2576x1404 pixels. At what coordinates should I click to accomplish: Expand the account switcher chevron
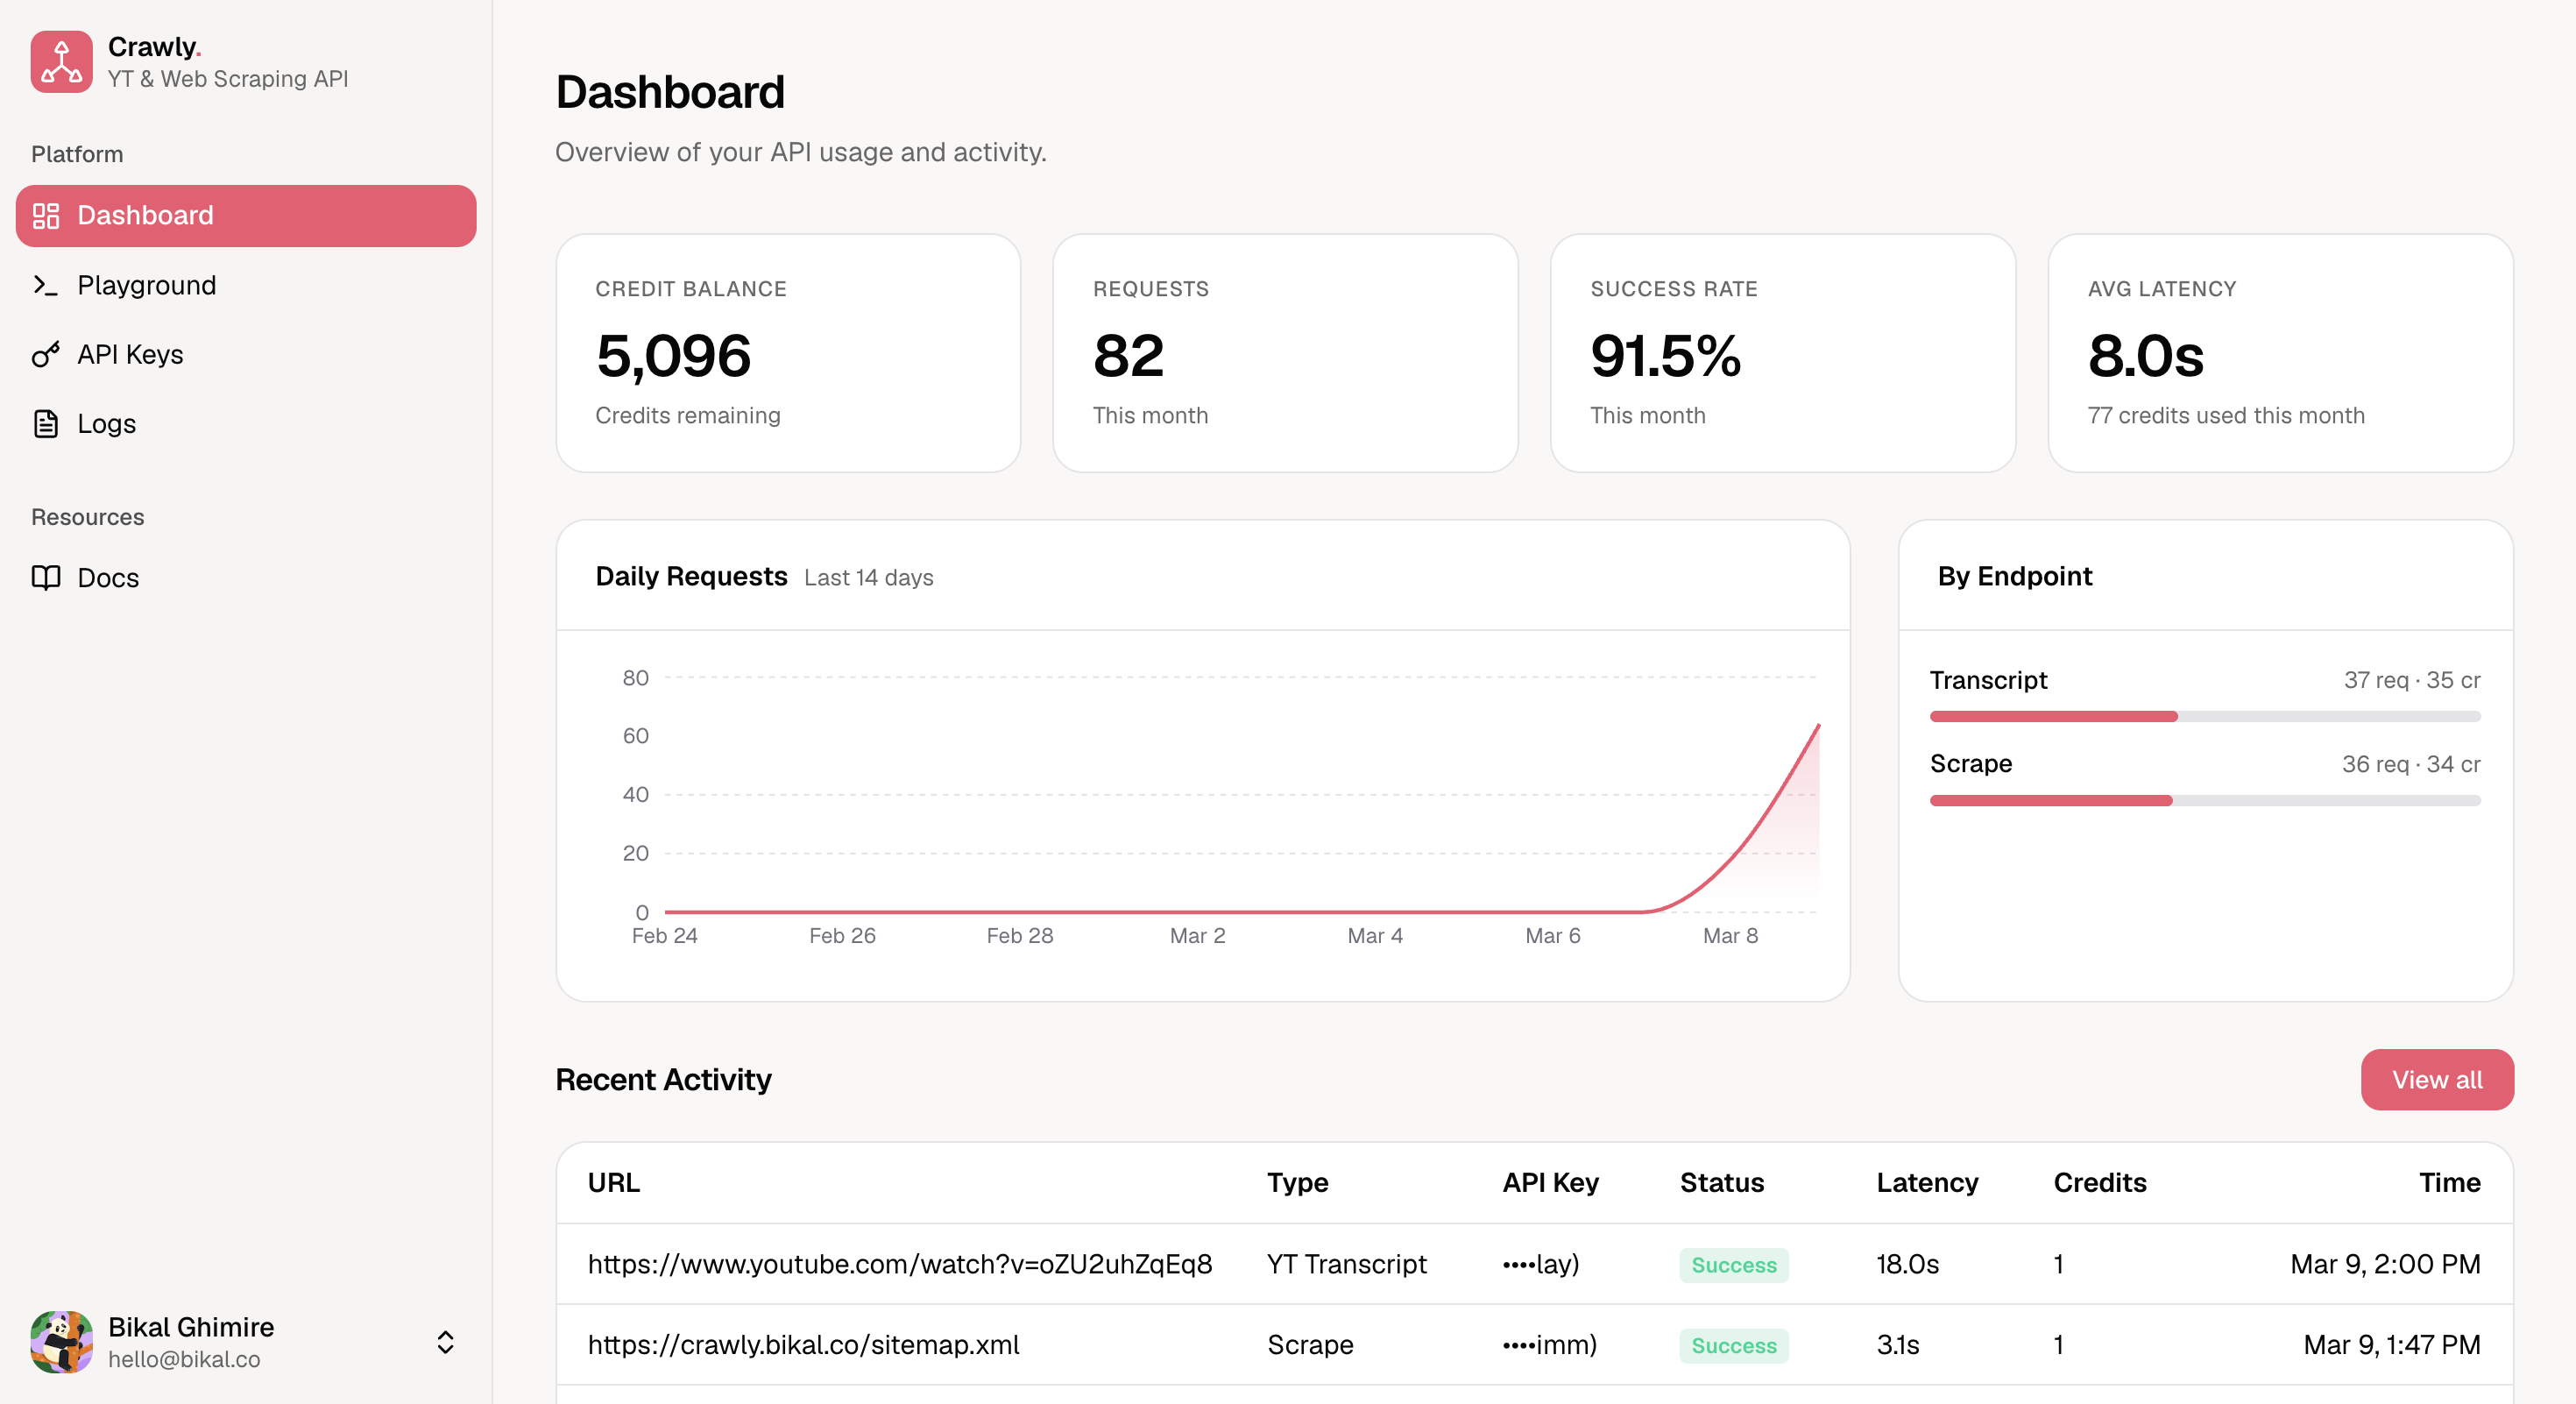445,1341
